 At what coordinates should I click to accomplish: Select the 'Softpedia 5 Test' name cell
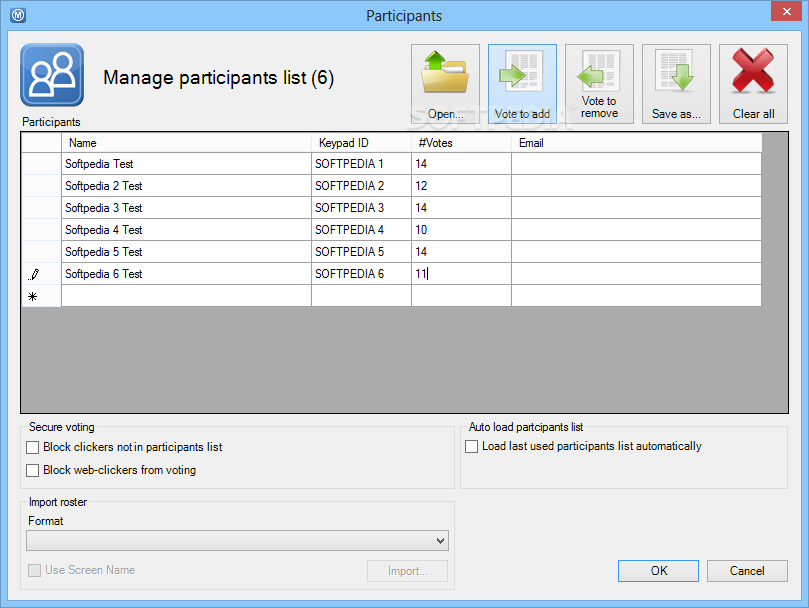click(x=186, y=252)
